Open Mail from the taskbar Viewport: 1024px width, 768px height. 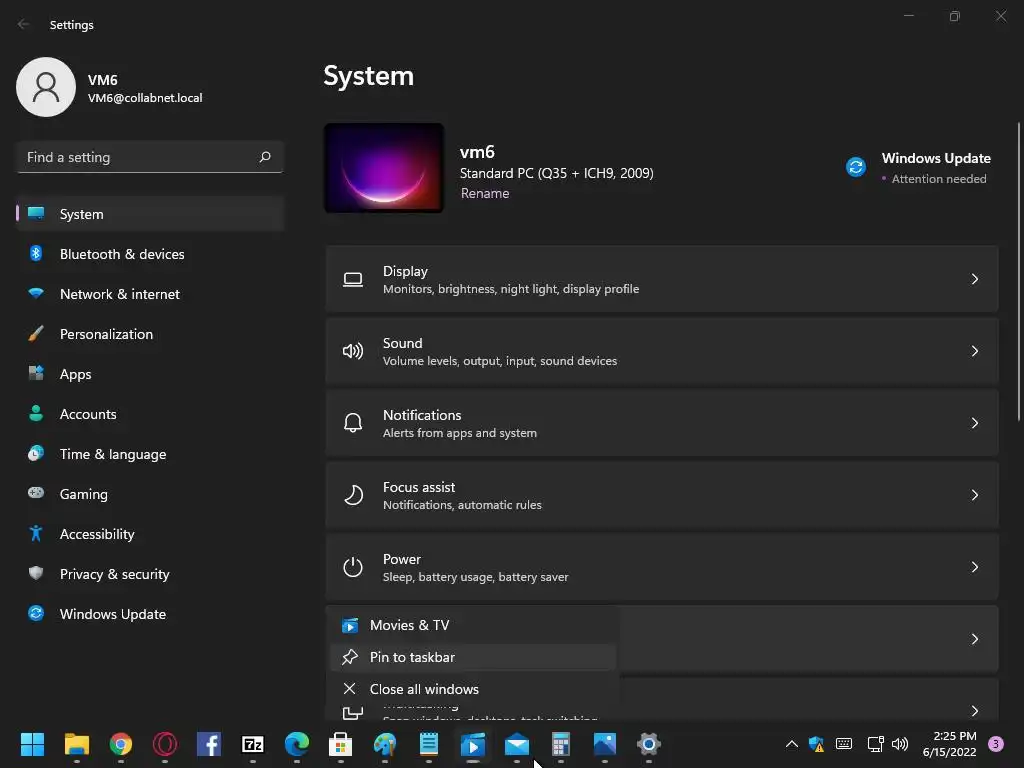click(x=517, y=744)
